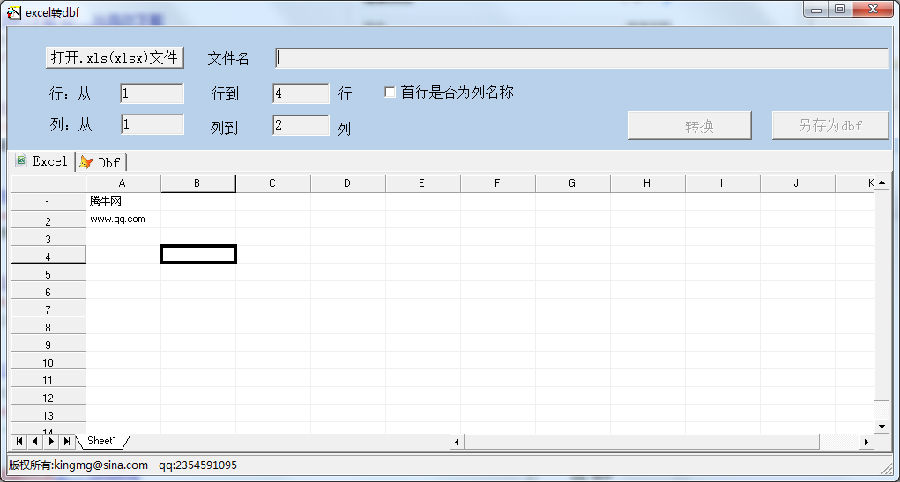Select column B header
Viewport: 900px width, 482px height.
197,184
